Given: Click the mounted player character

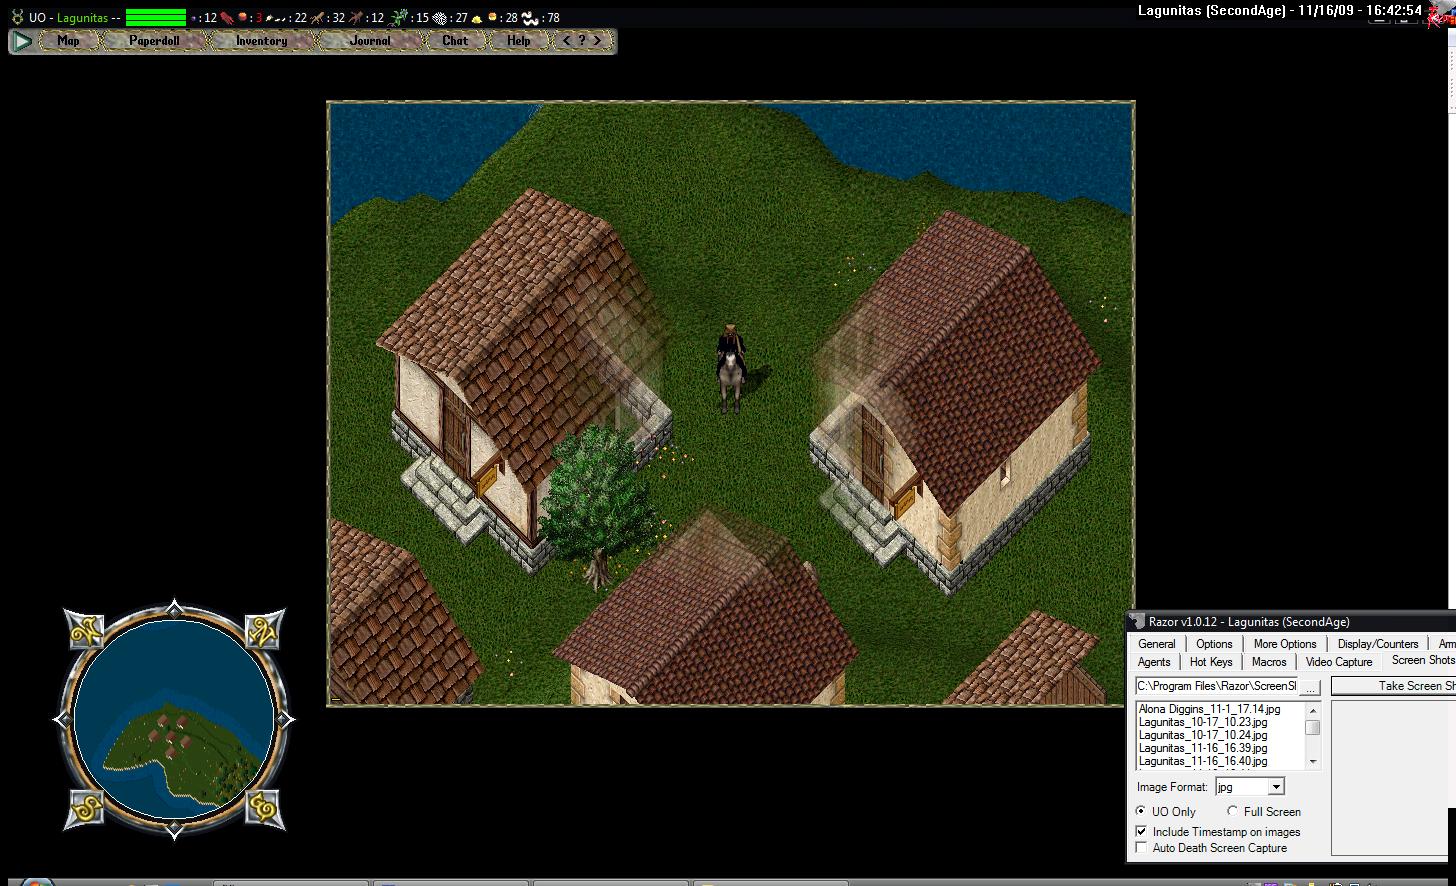Looking at the screenshot, I should coord(731,368).
